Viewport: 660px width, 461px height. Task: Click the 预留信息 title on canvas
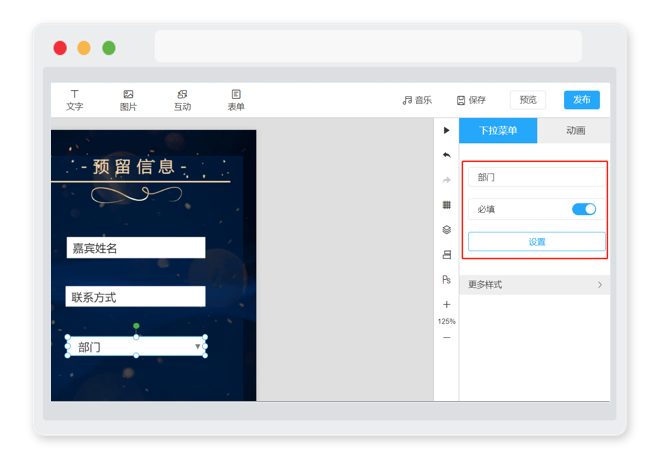click(x=133, y=167)
